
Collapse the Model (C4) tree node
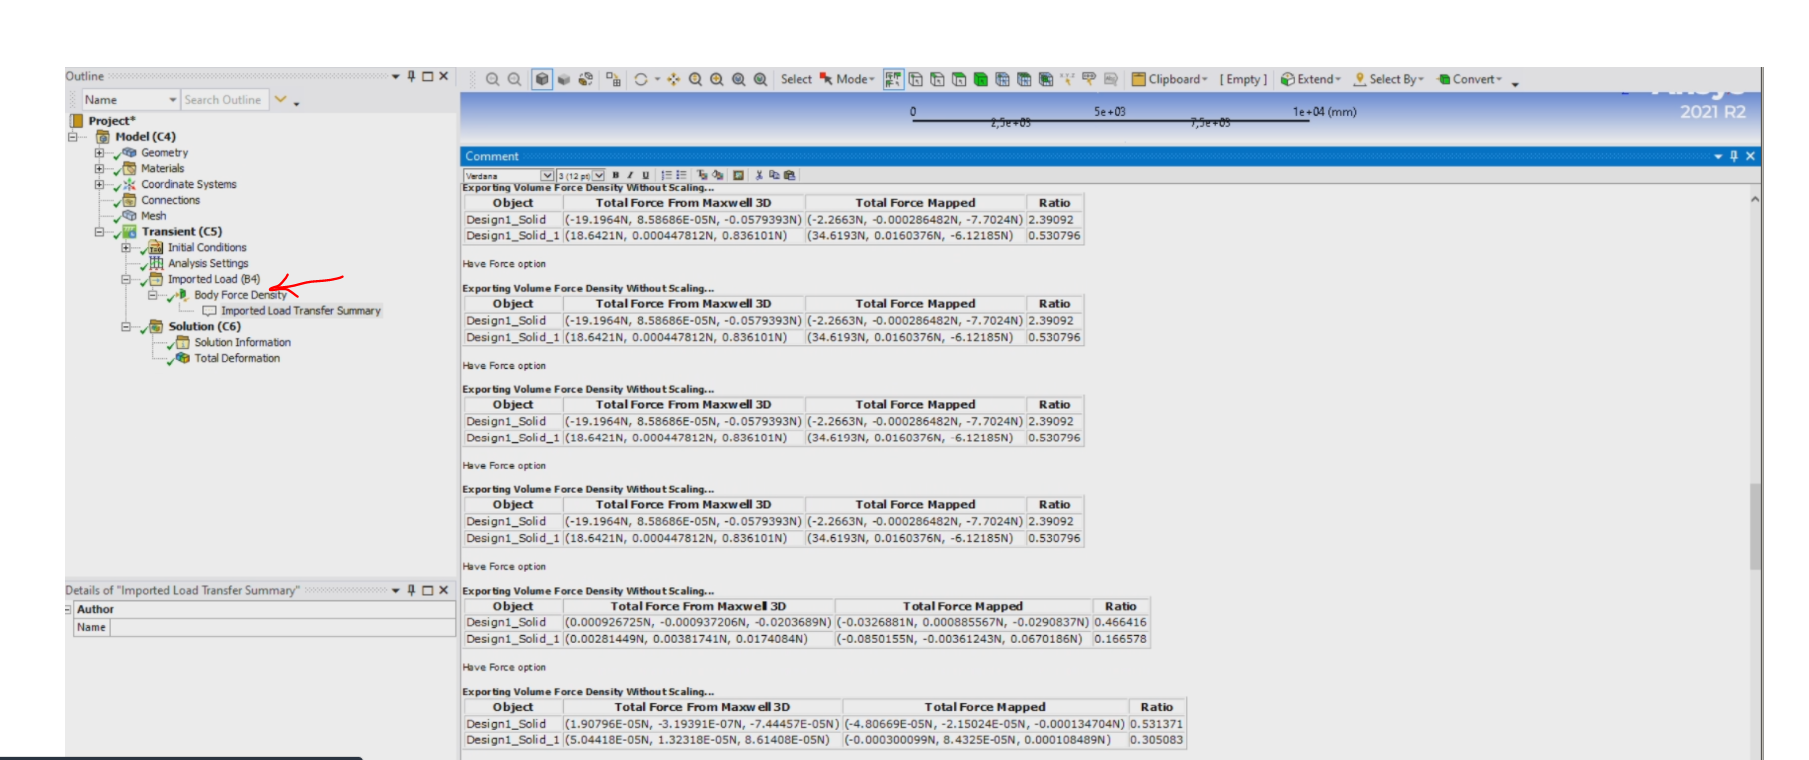click(73, 137)
